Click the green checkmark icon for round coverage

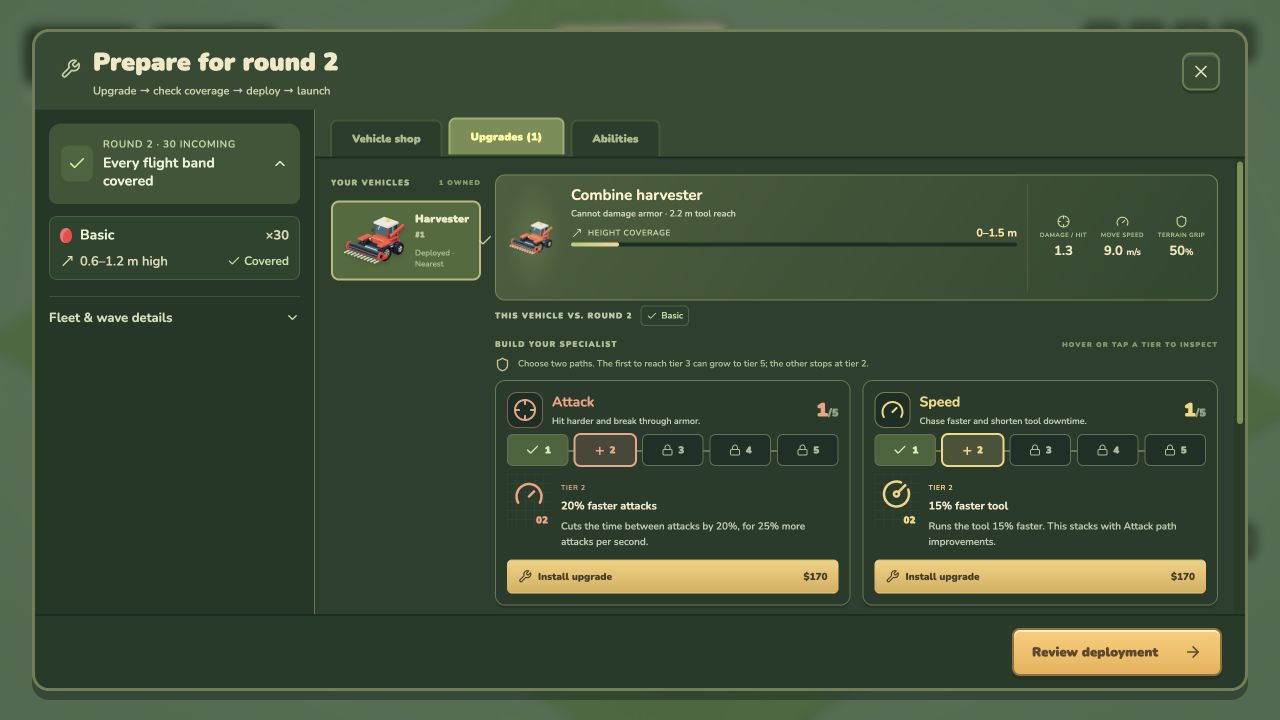point(77,164)
